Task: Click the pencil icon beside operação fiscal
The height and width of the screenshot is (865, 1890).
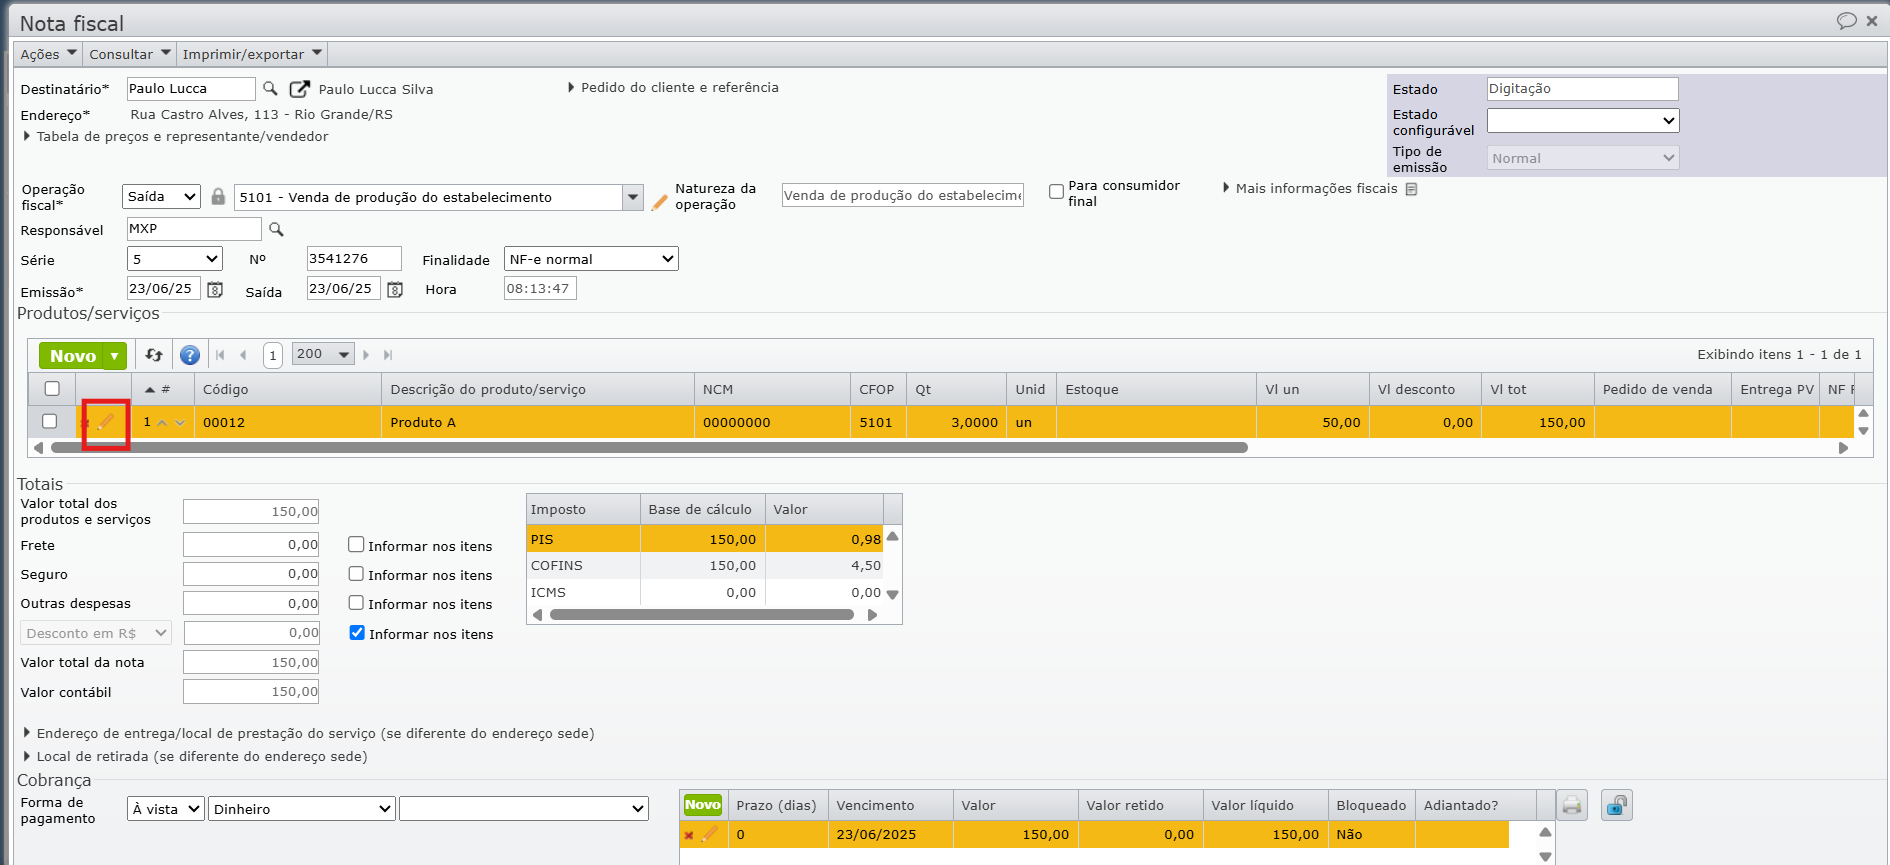Action: [659, 202]
